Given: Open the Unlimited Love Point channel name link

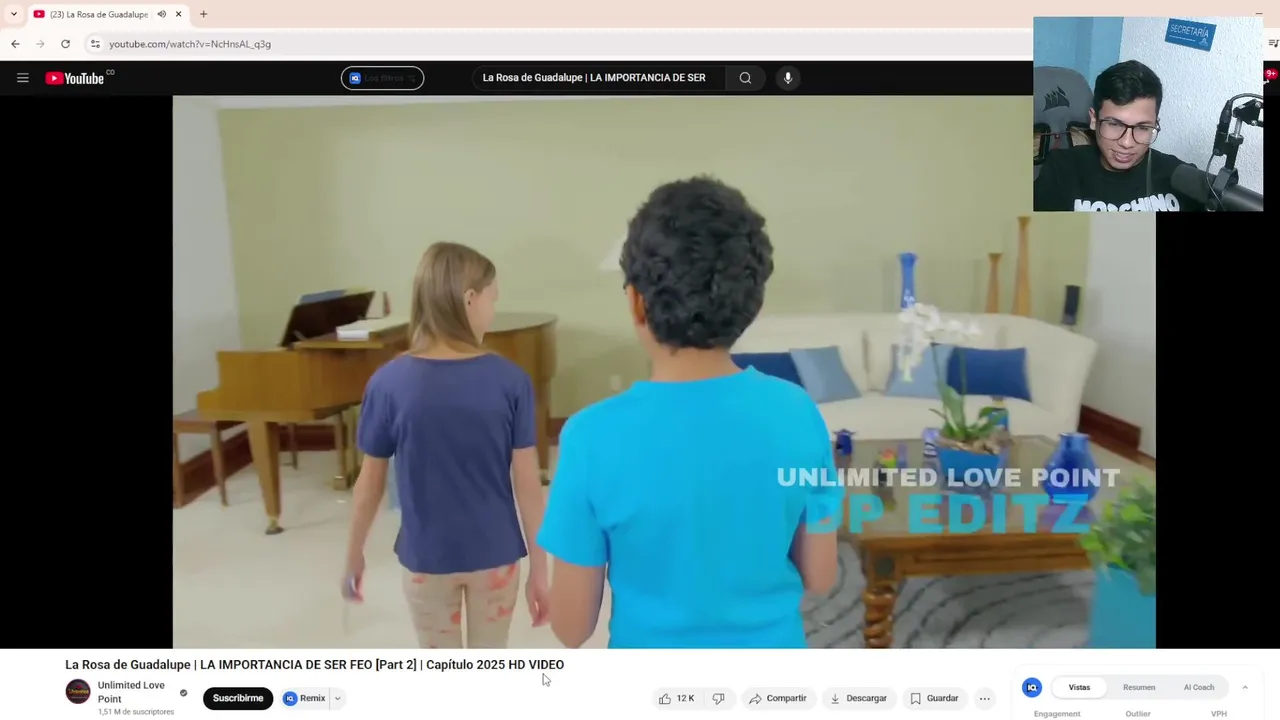Looking at the screenshot, I should tap(131, 692).
